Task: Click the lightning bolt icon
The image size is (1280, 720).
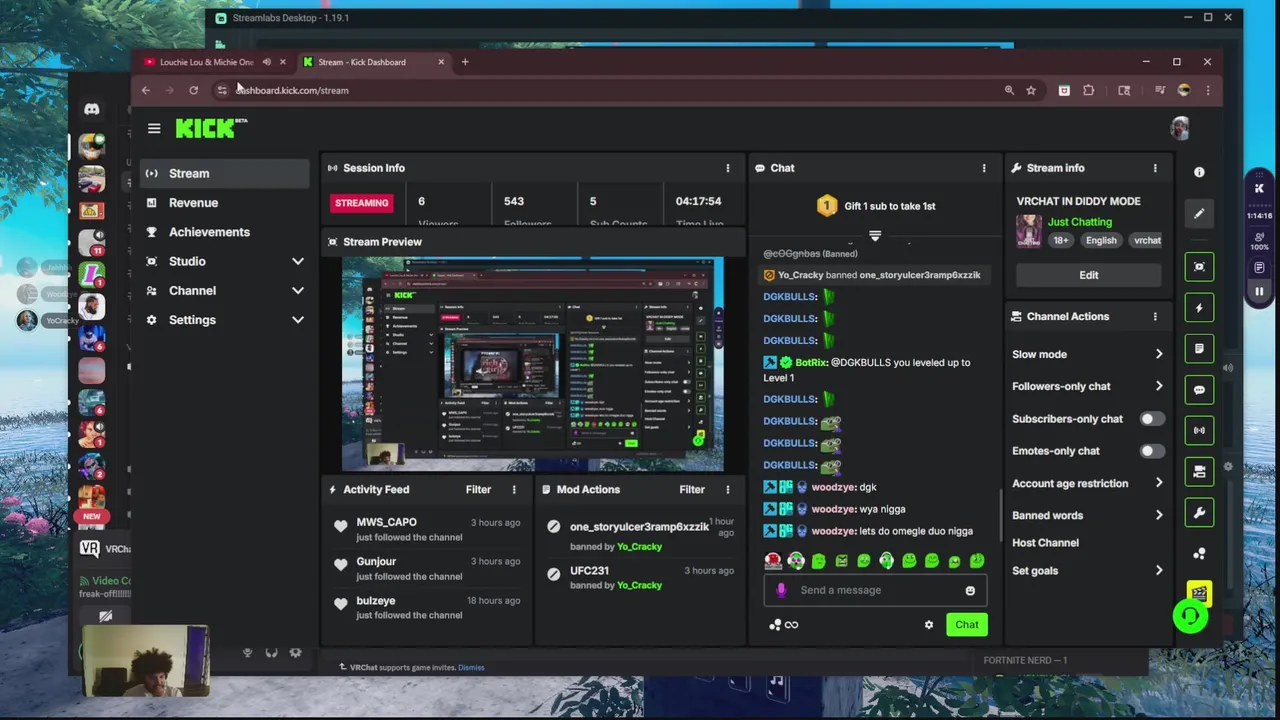Action: click(1199, 308)
